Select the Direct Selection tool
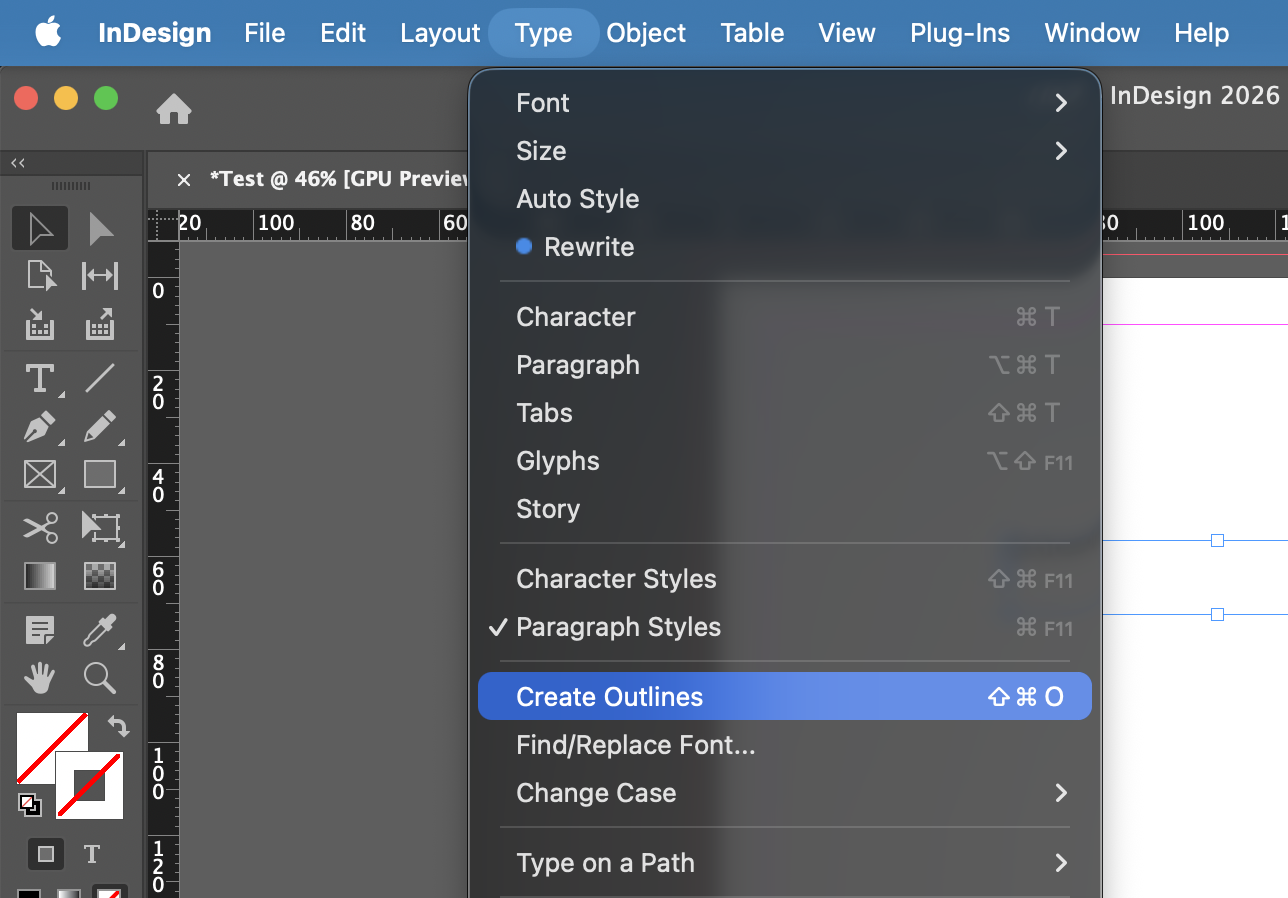This screenshot has width=1288, height=898. 100,229
